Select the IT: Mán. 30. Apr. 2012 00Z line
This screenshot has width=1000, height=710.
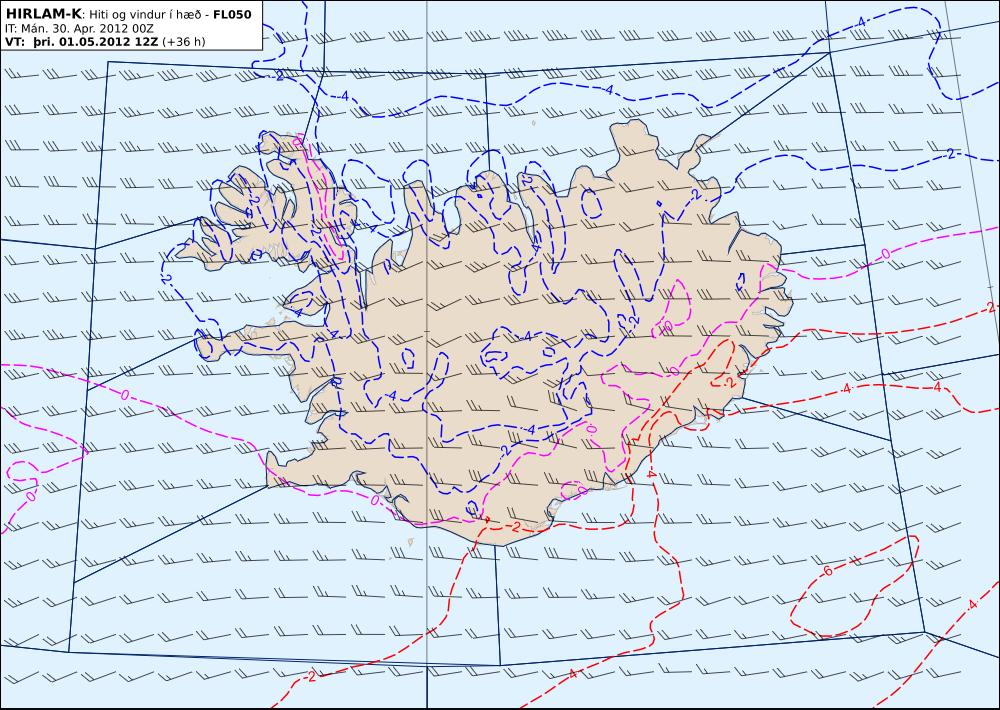tap(80, 29)
